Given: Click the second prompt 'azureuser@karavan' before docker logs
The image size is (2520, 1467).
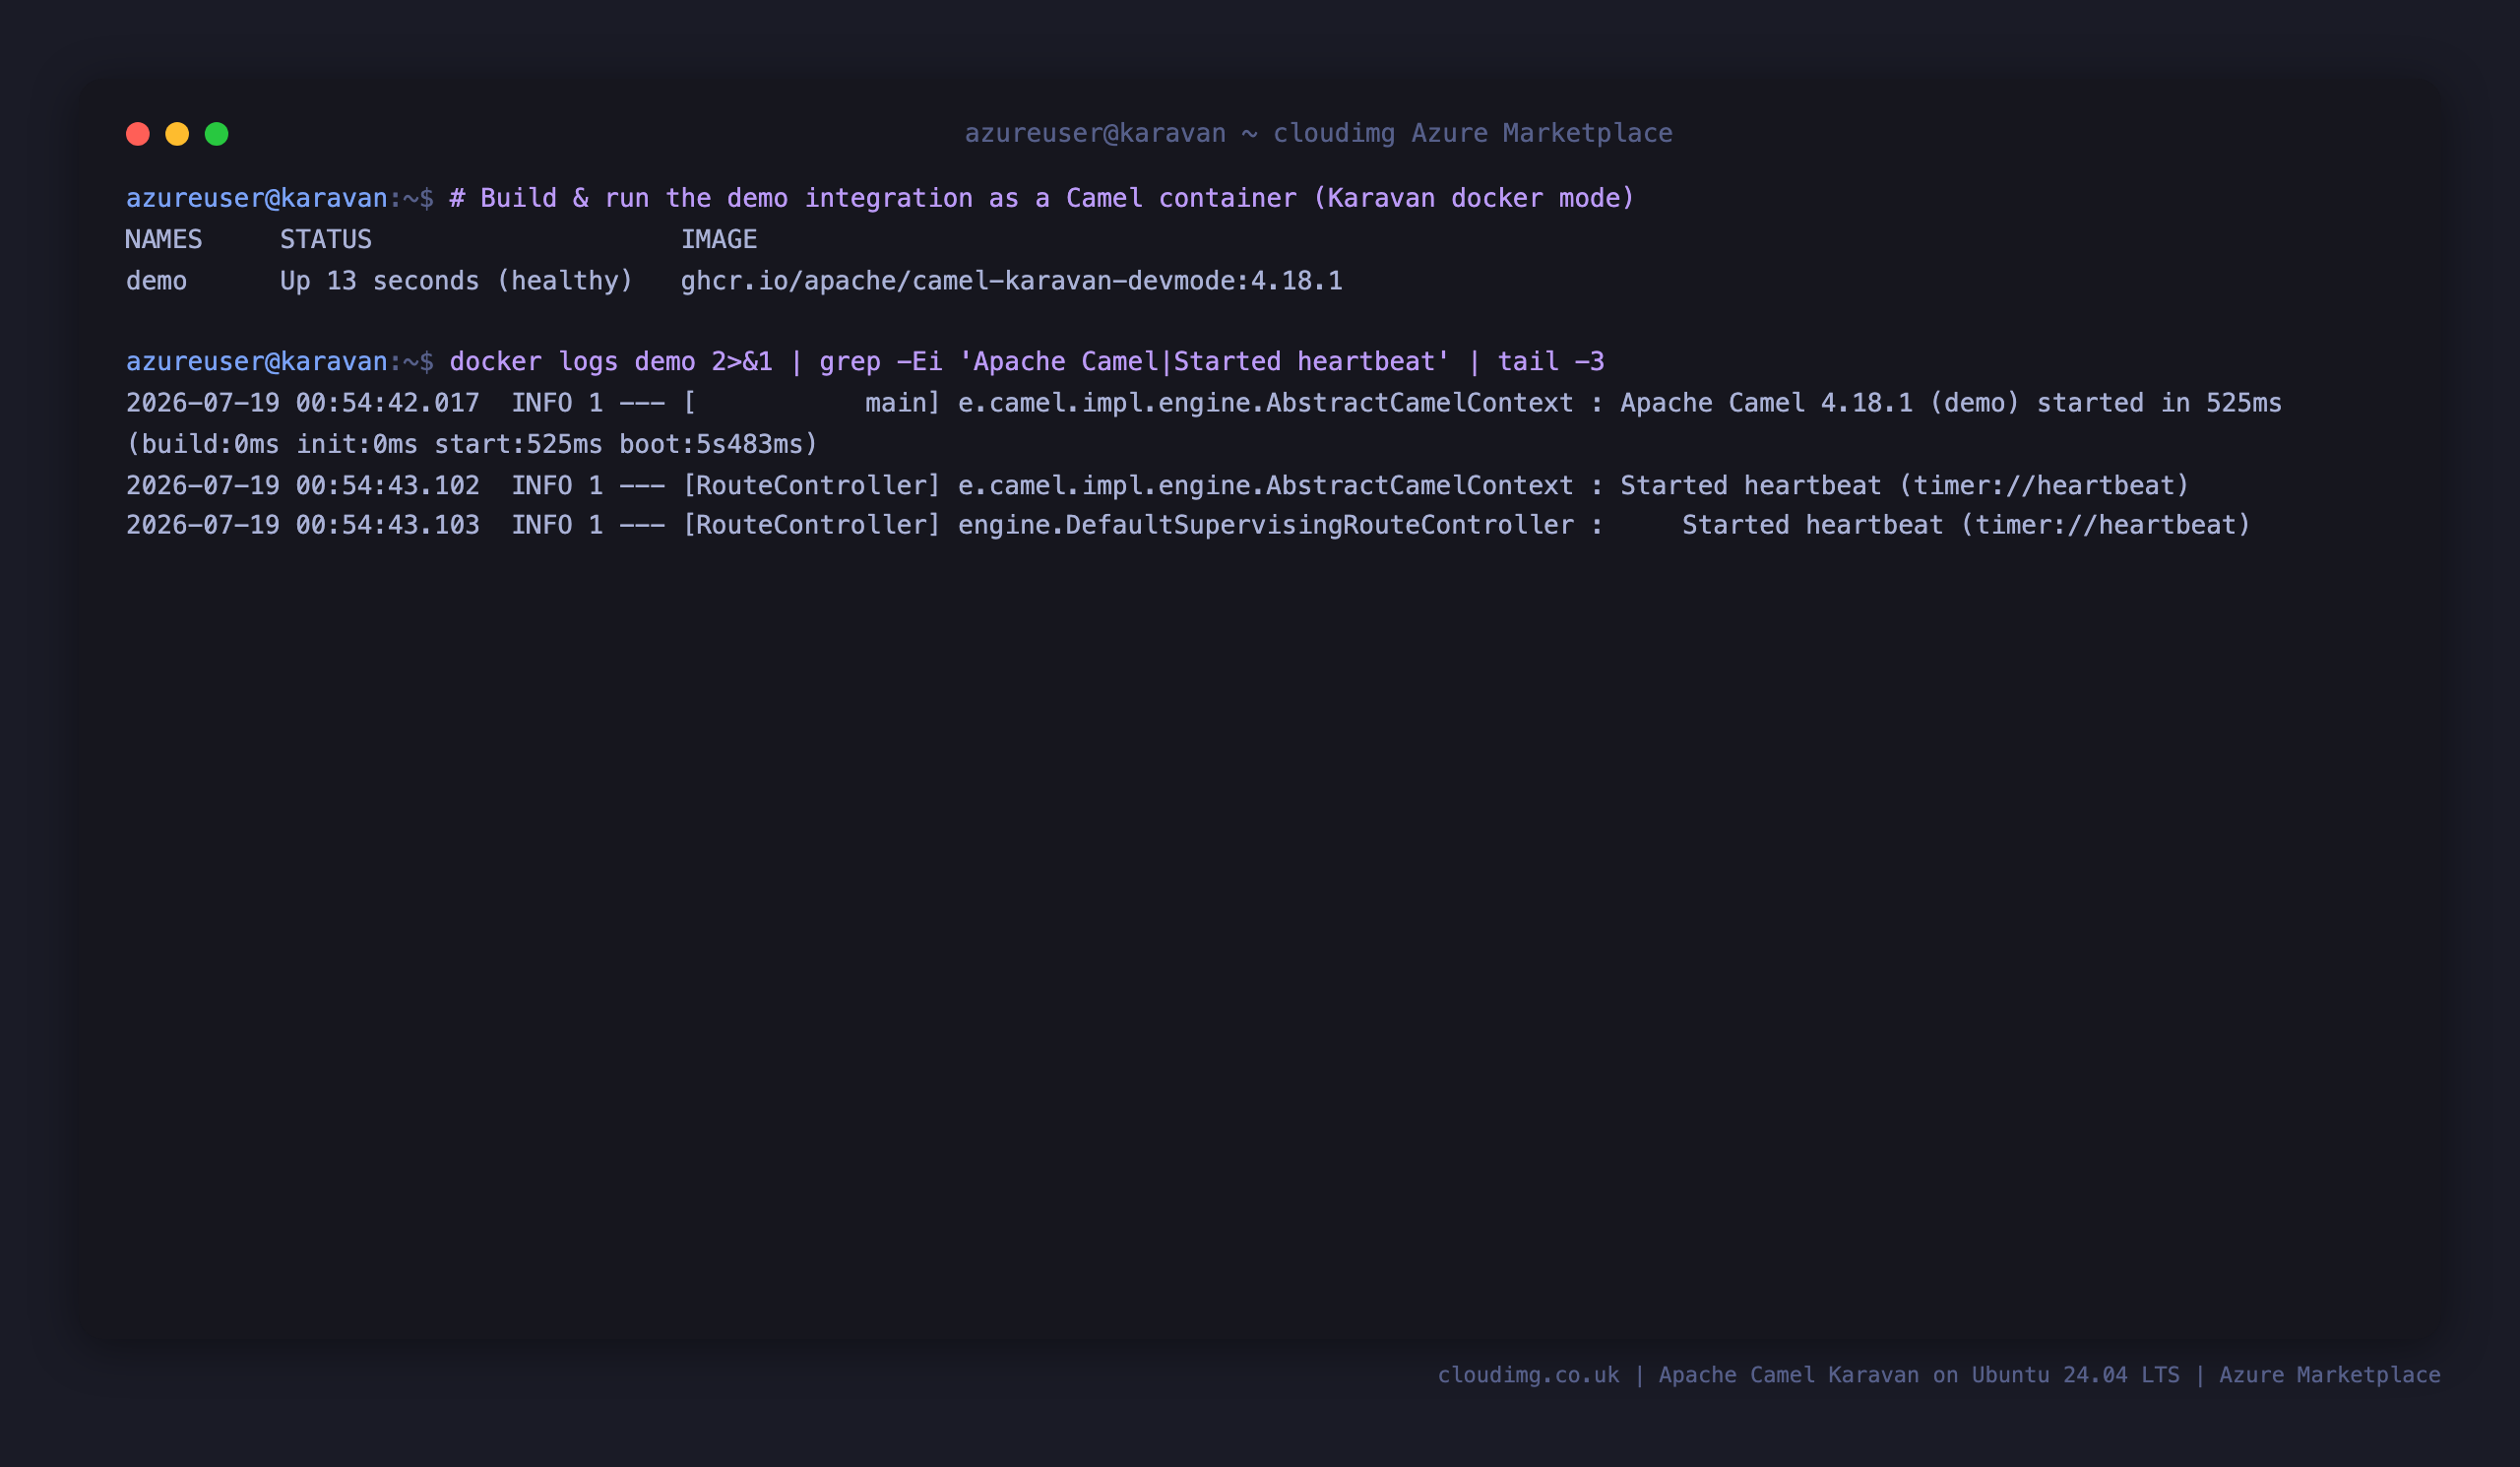Looking at the screenshot, I should [257, 361].
